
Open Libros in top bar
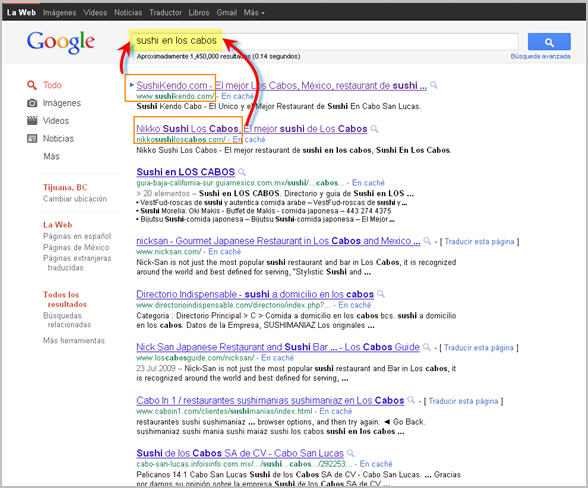click(x=199, y=12)
